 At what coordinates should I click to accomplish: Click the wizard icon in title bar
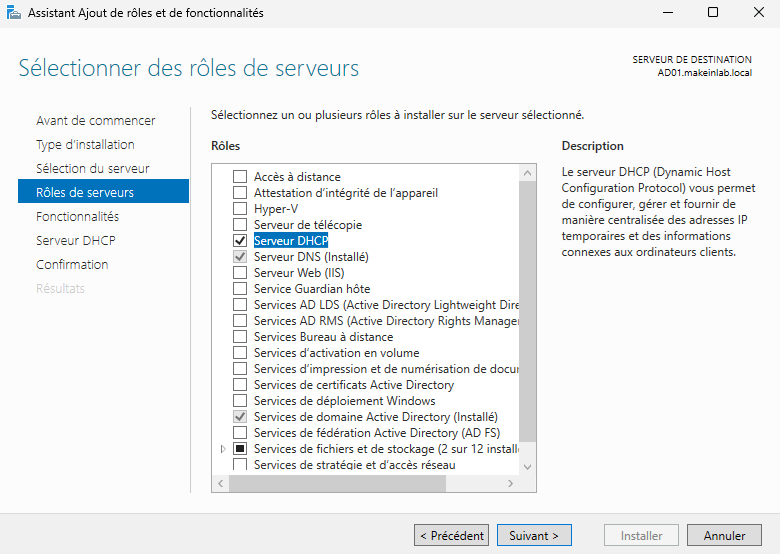13,13
